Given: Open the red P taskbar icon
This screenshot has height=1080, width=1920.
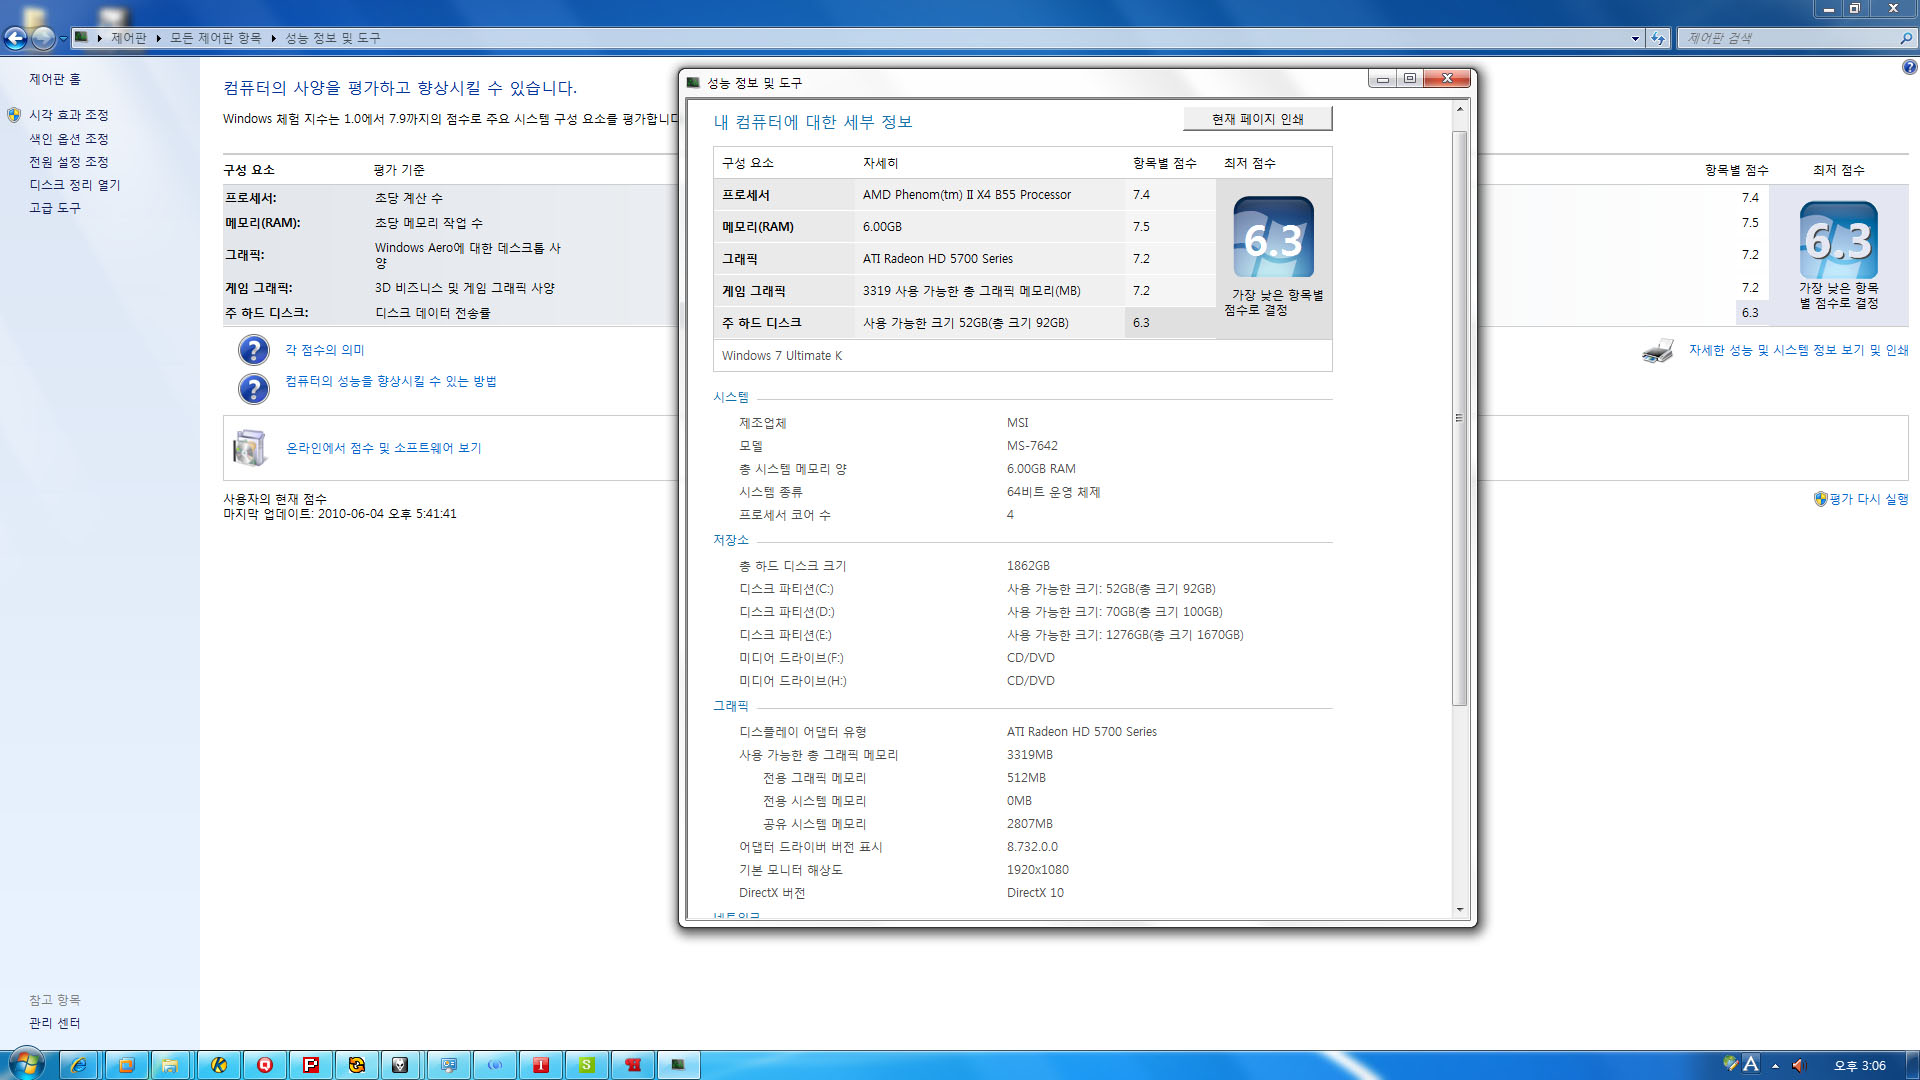Looking at the screenshot, I should click(311, 1065).
